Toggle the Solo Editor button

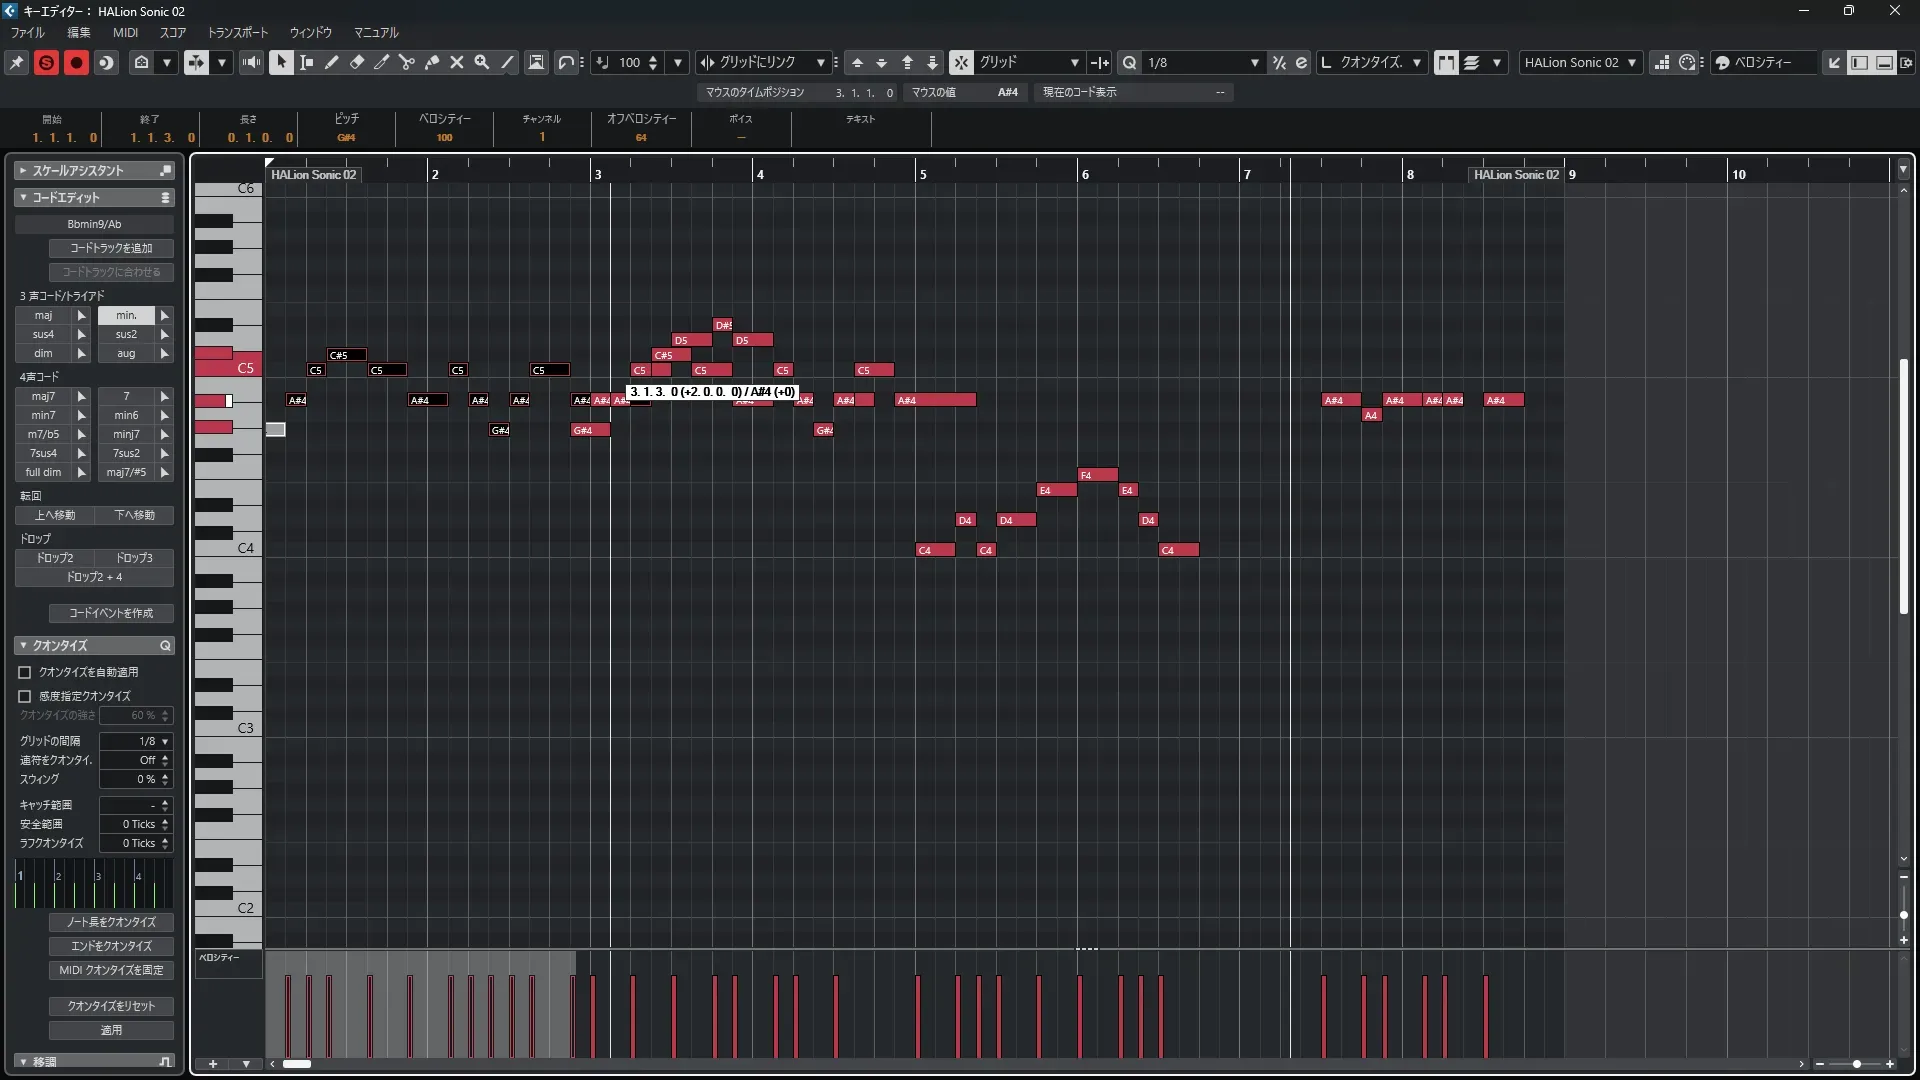pos(46,62)
